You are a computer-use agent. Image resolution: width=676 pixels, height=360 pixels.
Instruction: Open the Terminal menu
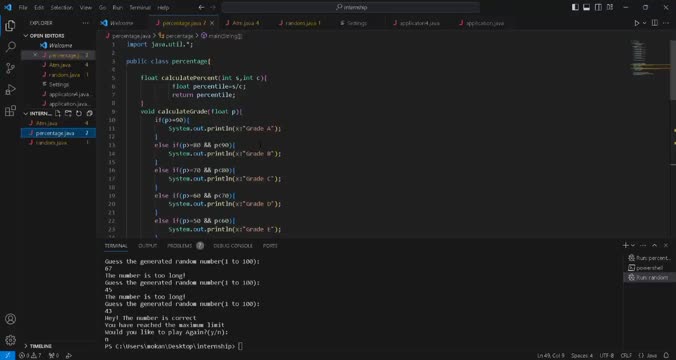click(x=140, y=7)
